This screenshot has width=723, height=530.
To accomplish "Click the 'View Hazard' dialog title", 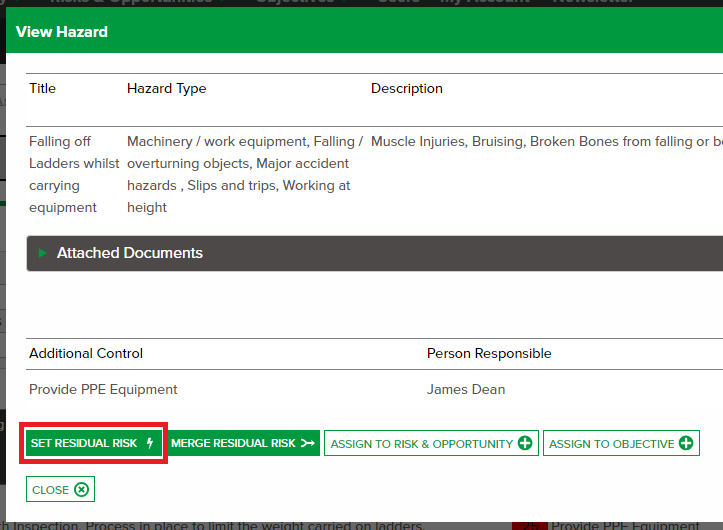I will (62, 32).
